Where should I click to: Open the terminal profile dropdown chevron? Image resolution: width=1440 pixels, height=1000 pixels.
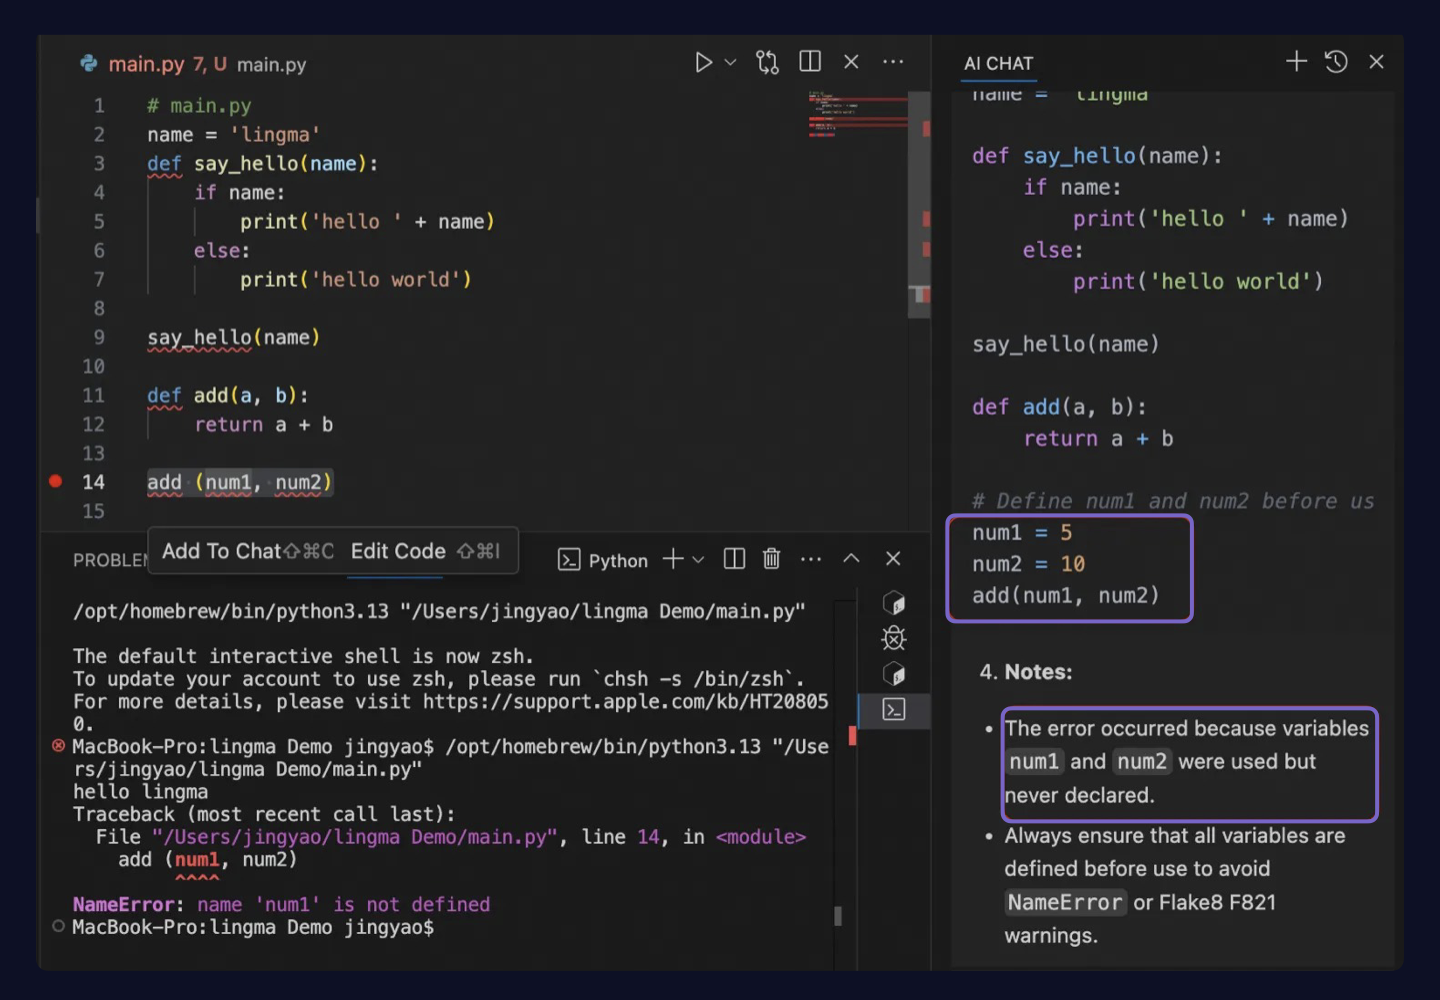point(698,560)
